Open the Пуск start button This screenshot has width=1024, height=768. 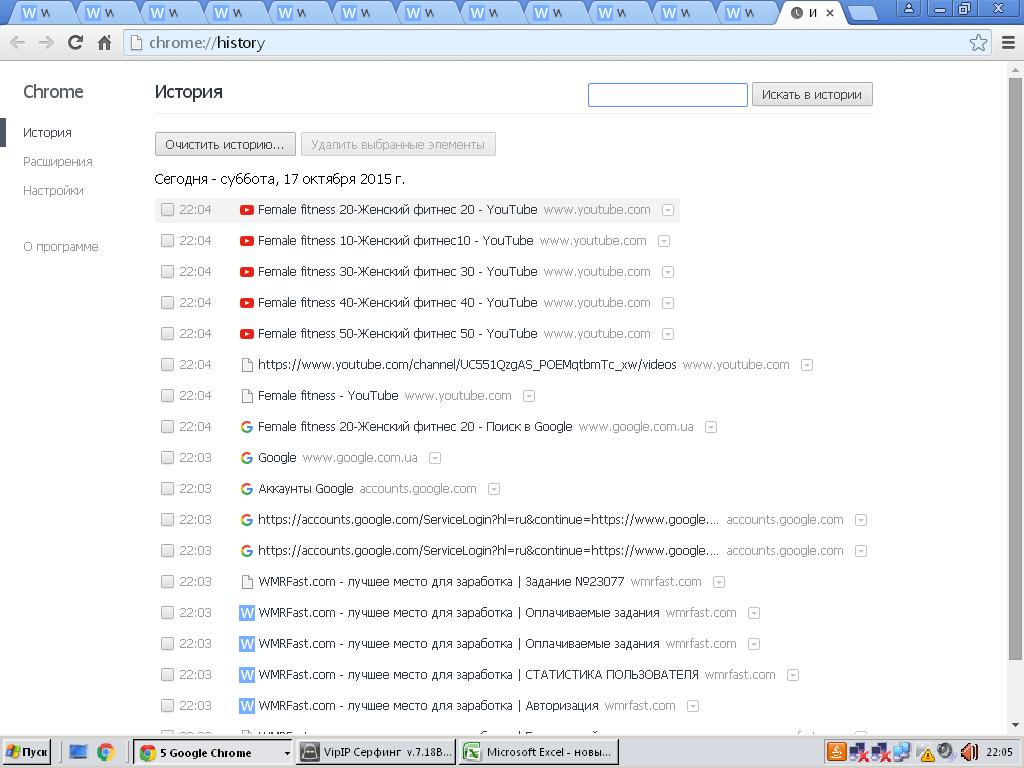pos(27,752)
